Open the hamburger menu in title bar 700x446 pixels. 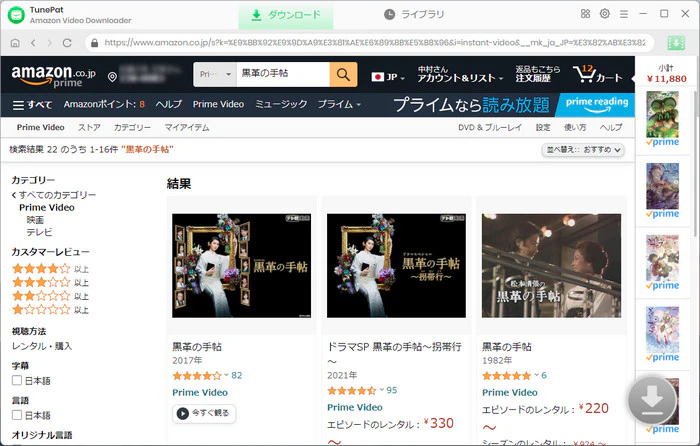tap(624, 14)
